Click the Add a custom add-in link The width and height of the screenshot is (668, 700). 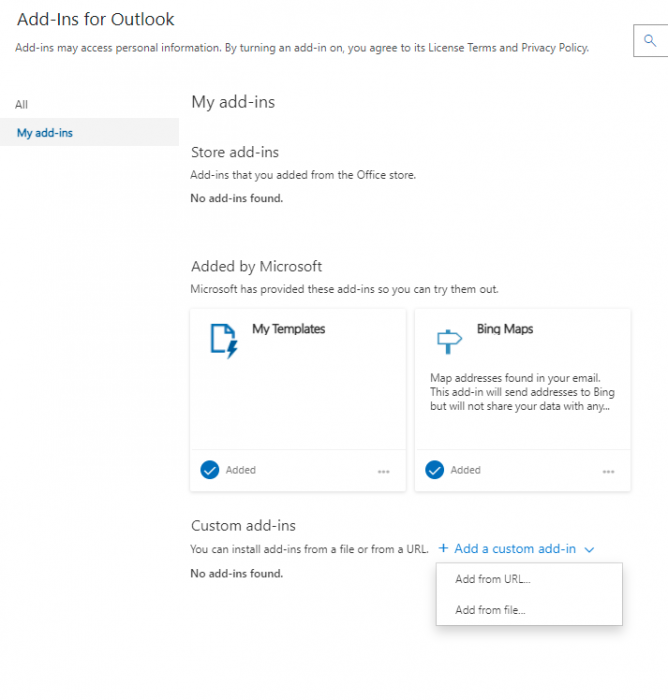pyautogui.click(x=514, y=549)
